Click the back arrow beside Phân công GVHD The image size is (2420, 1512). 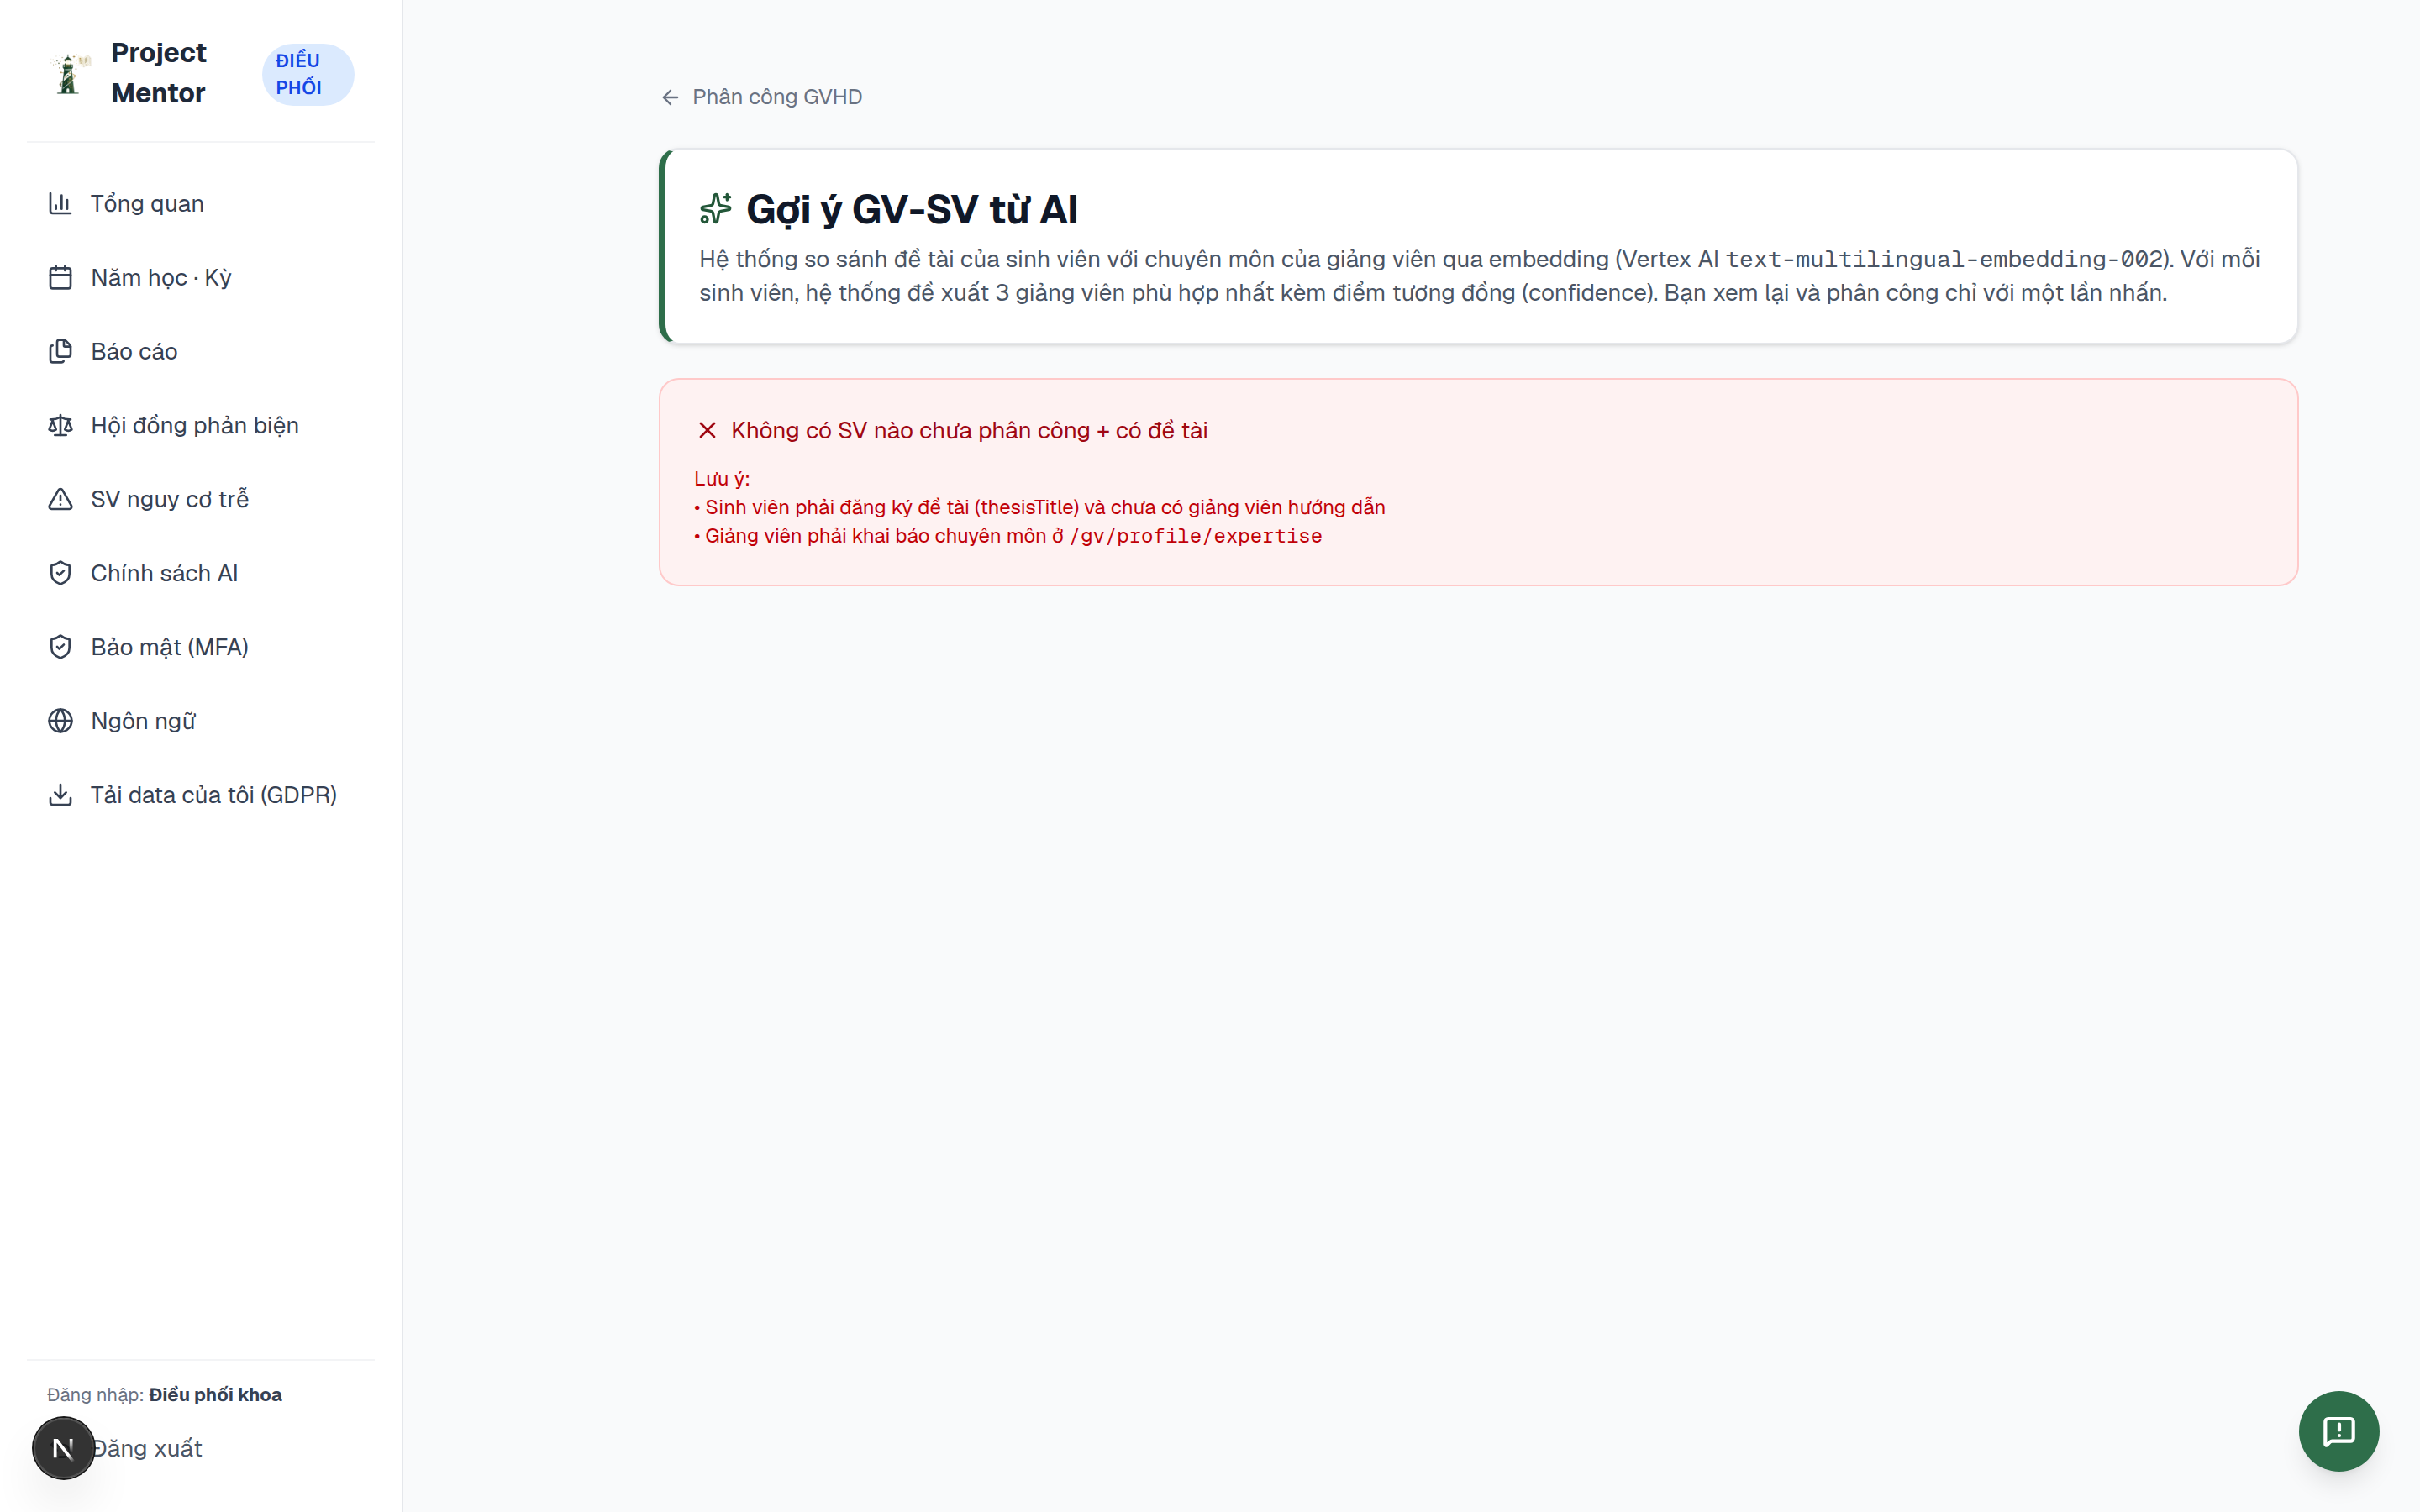click(x=670, y=97)
